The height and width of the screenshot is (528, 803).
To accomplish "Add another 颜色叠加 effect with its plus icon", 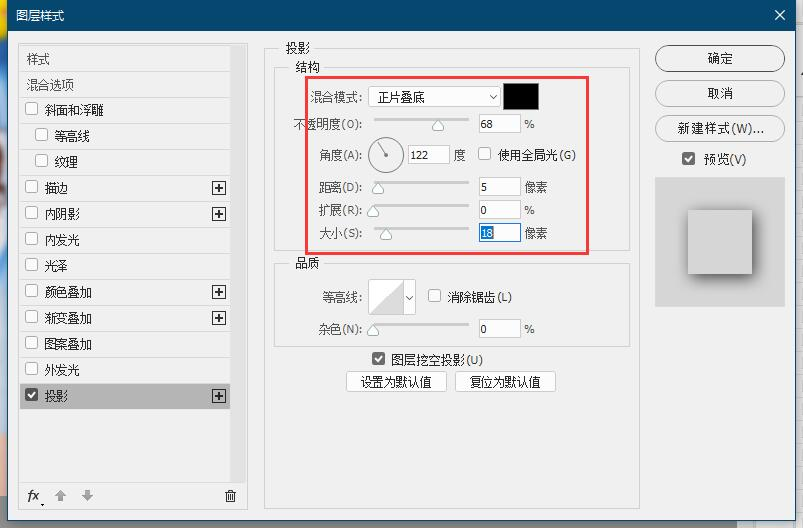I will click(219, 292).
